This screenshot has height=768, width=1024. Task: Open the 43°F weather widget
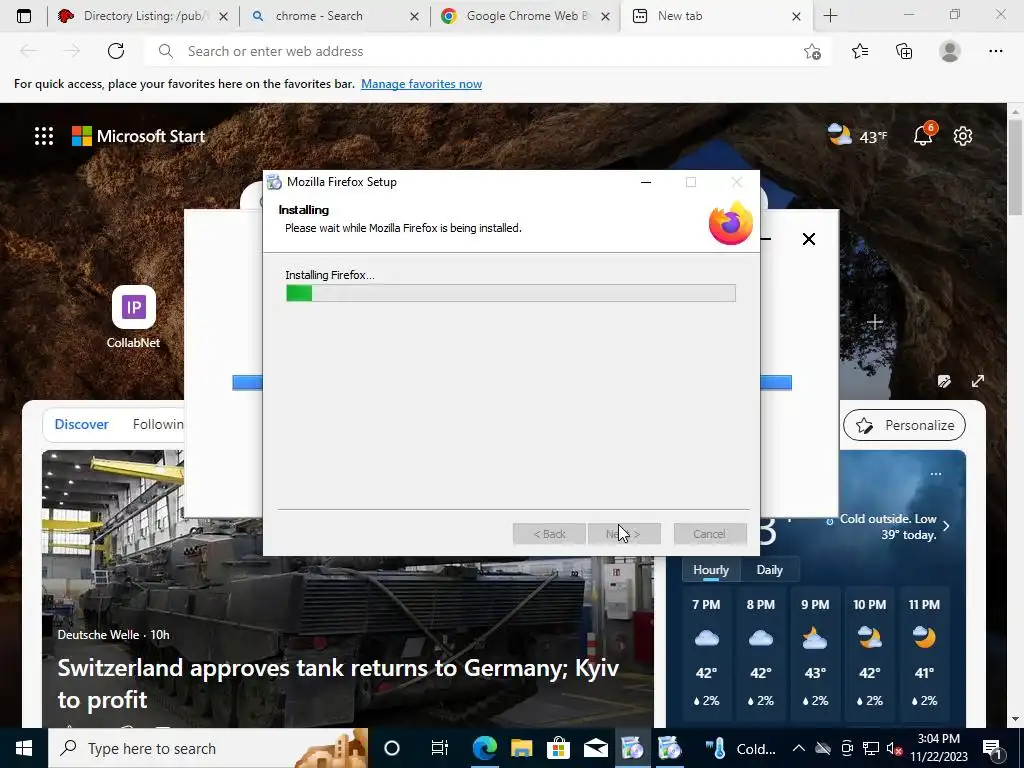857,136
